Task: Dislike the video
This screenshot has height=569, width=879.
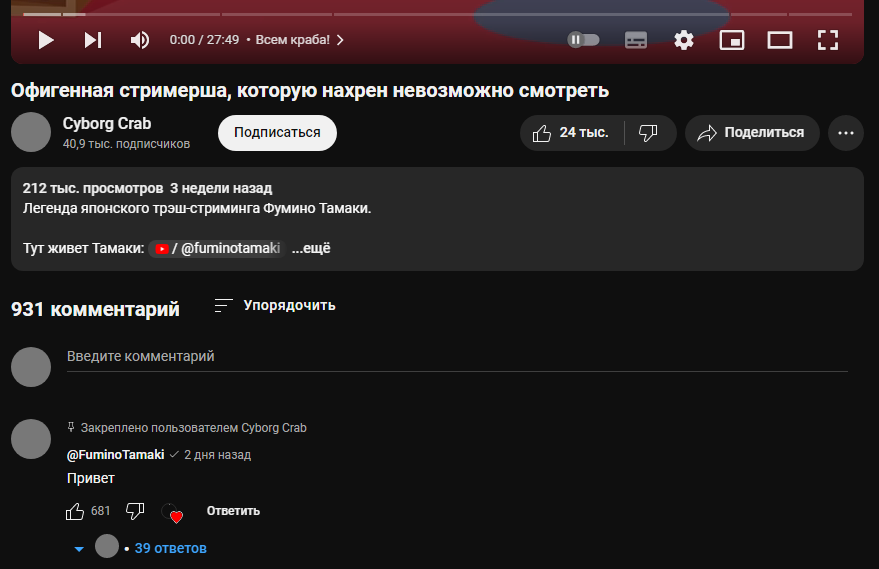Action: [x=648, y=133]
